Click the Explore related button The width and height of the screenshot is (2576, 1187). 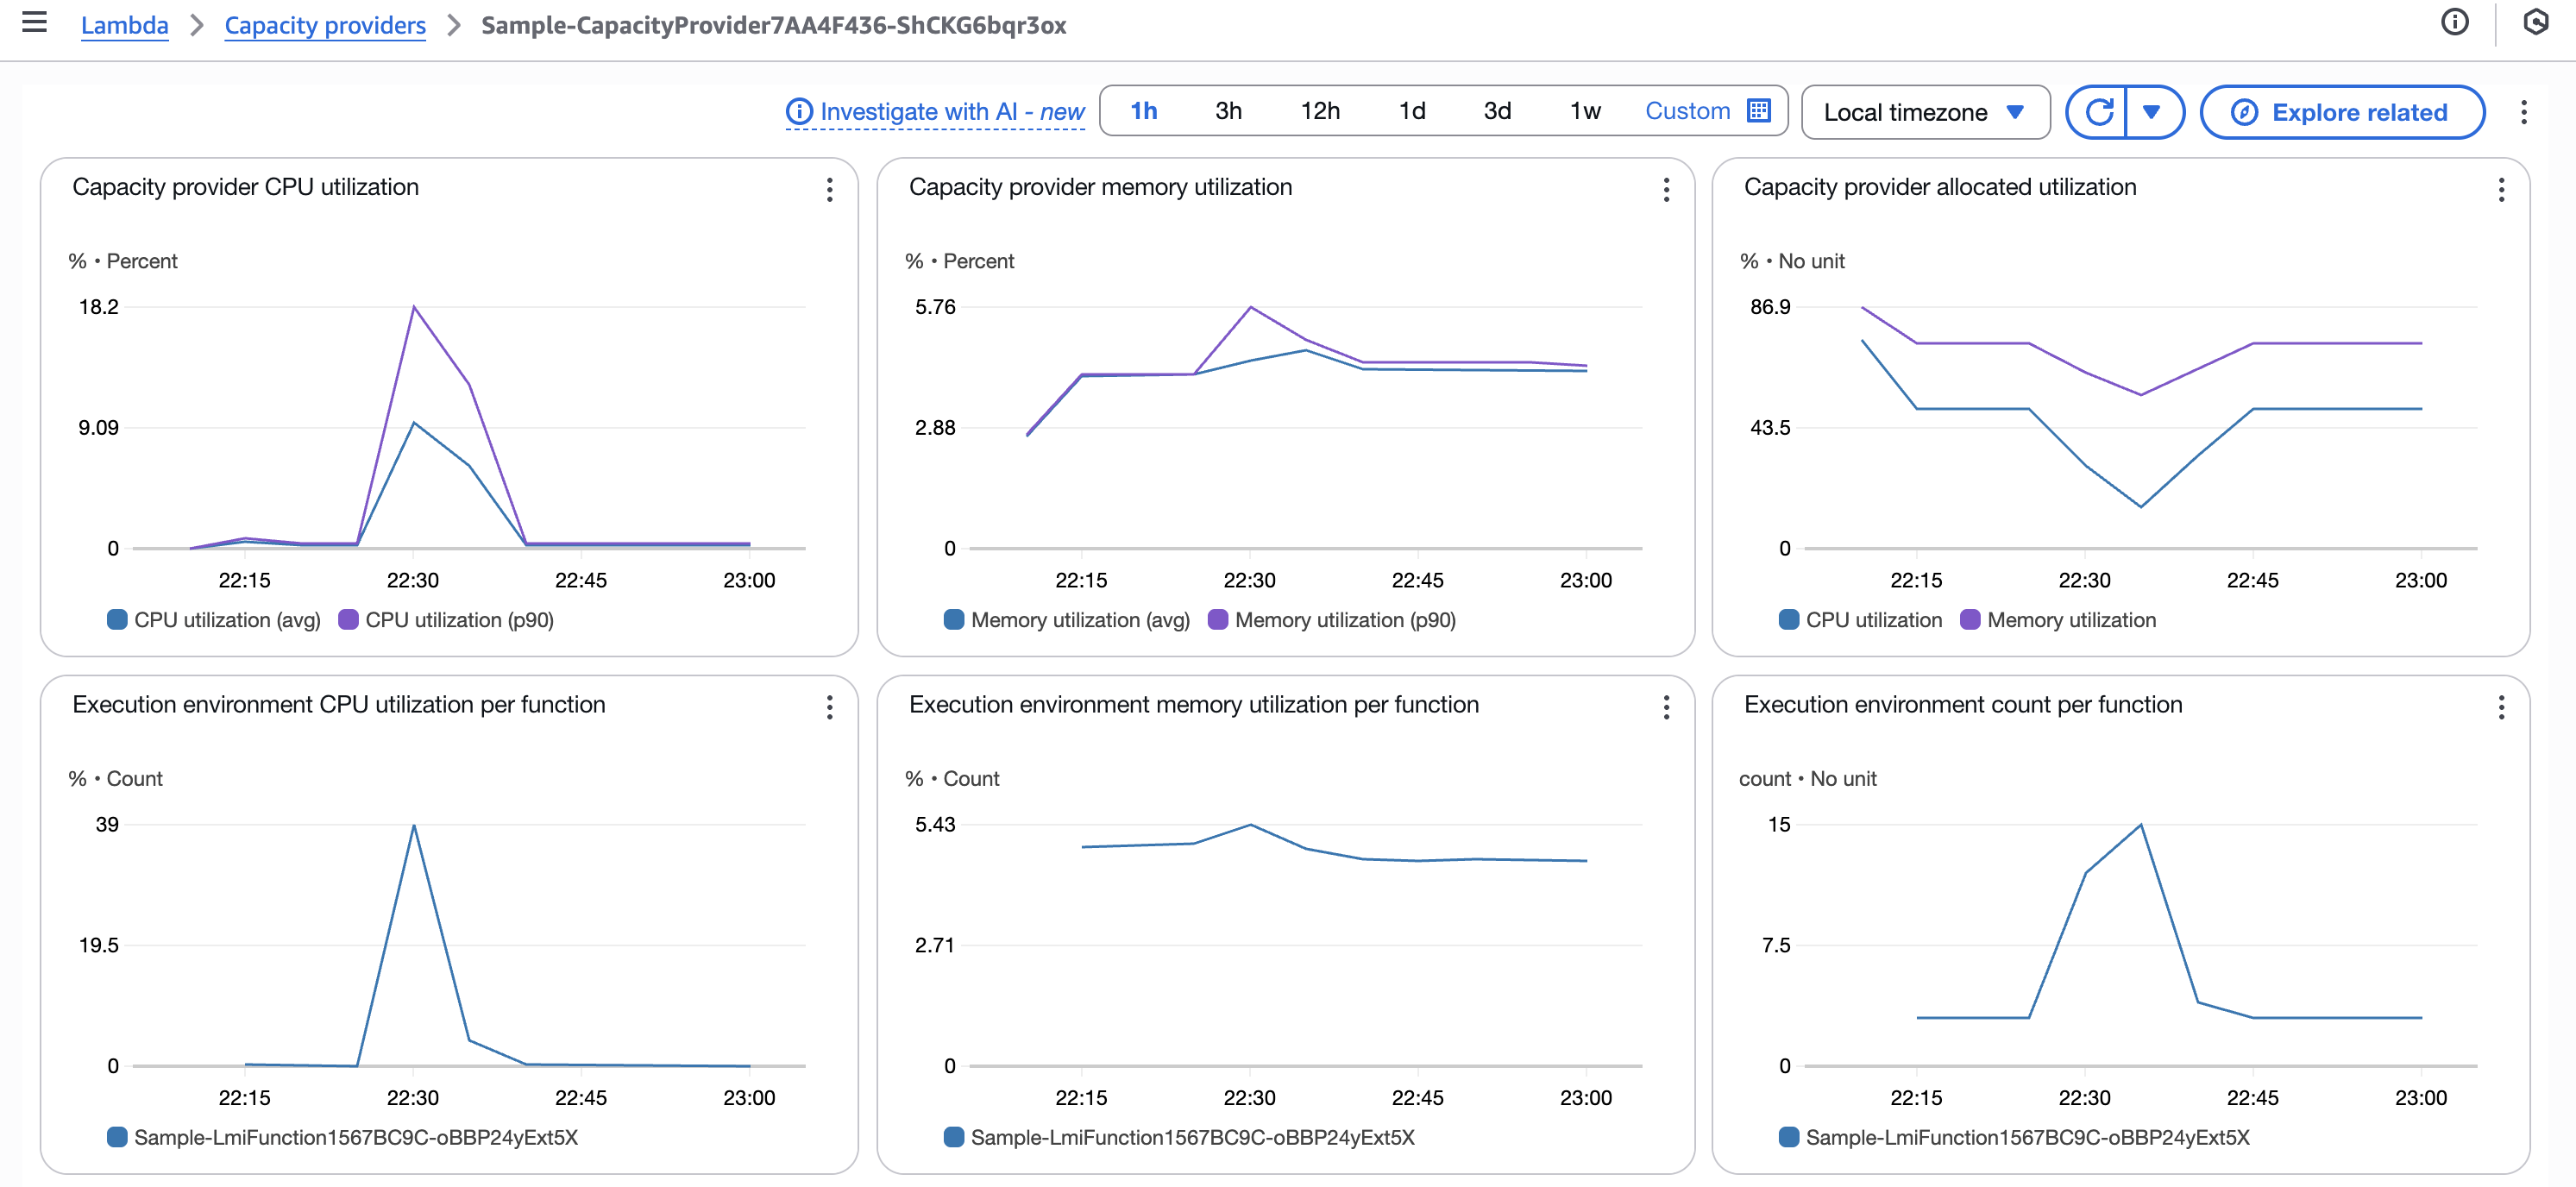click(x=2341, y=112)
